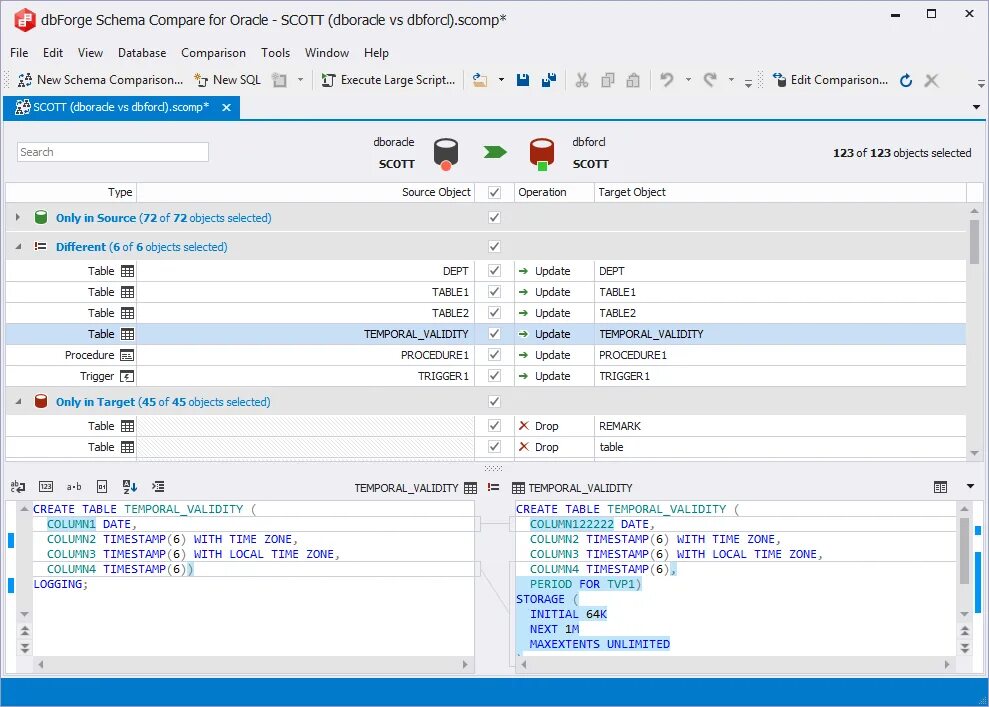
Task: Uncheck the TEMPORAL_VALIDITY row checkbox
Action: (494, 334)
